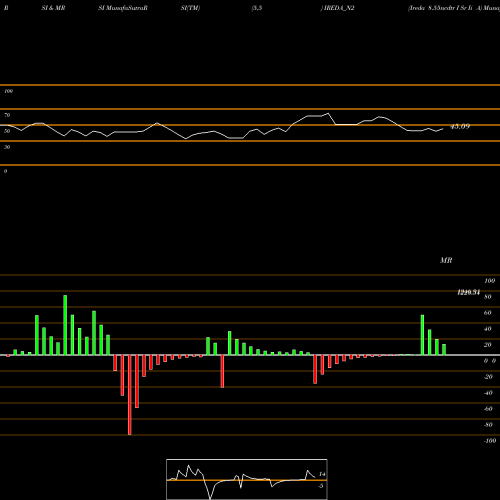The image size is (500, 500).
Task: Click the '-5' label in mini chart
Action: [x=321, y=486]
